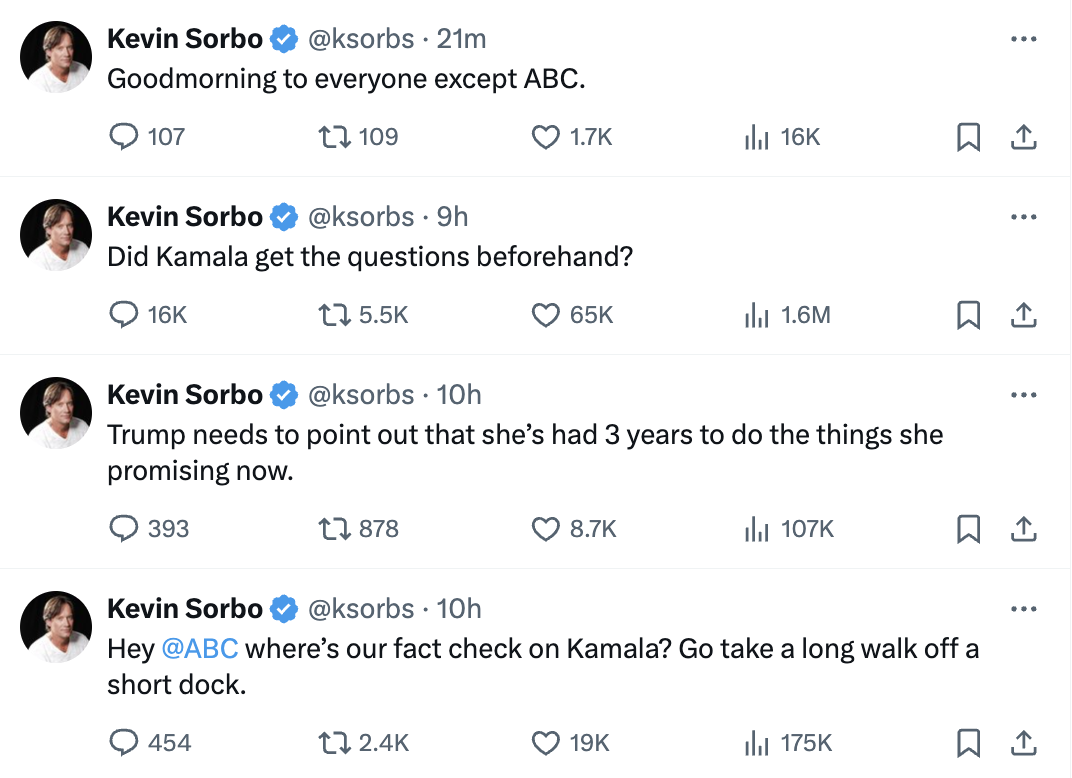Open the timestamp link showing 21m
Image resolution: width=1072 pixels, height=778 pixels.
pyautogui.click(x=461, y=38)
